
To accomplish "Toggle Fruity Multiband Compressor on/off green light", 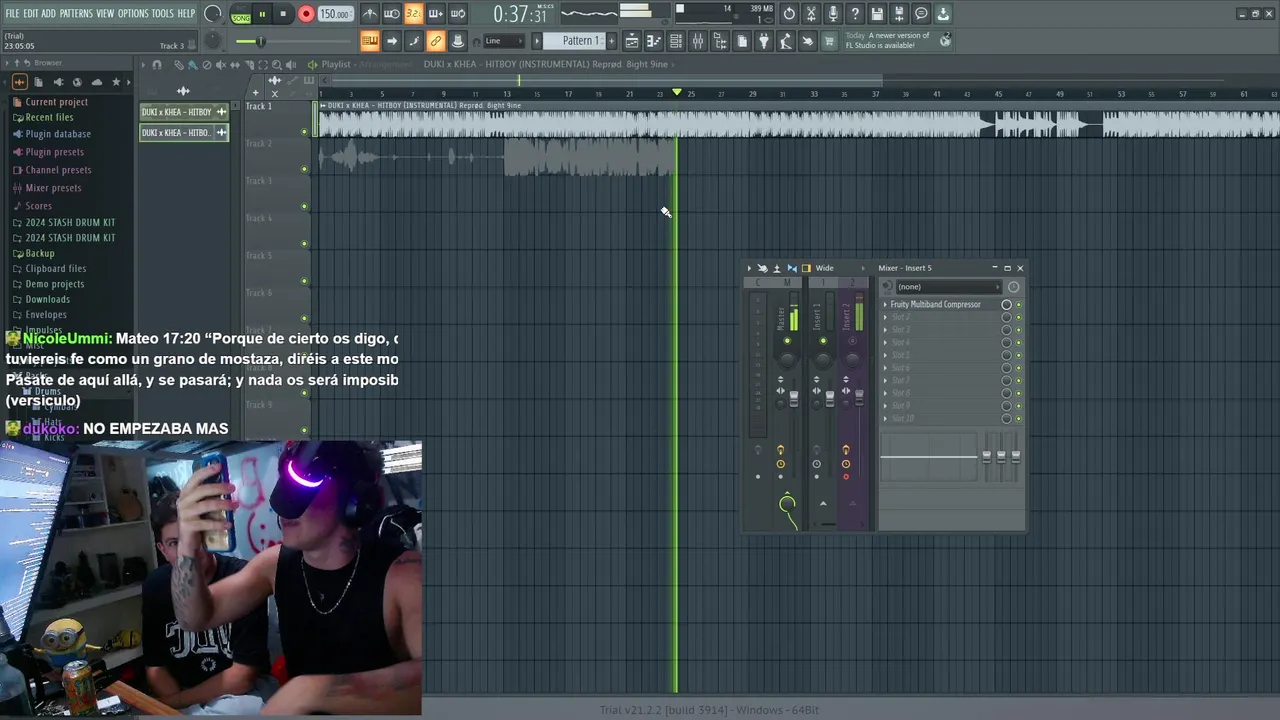I will [1019, 304].
